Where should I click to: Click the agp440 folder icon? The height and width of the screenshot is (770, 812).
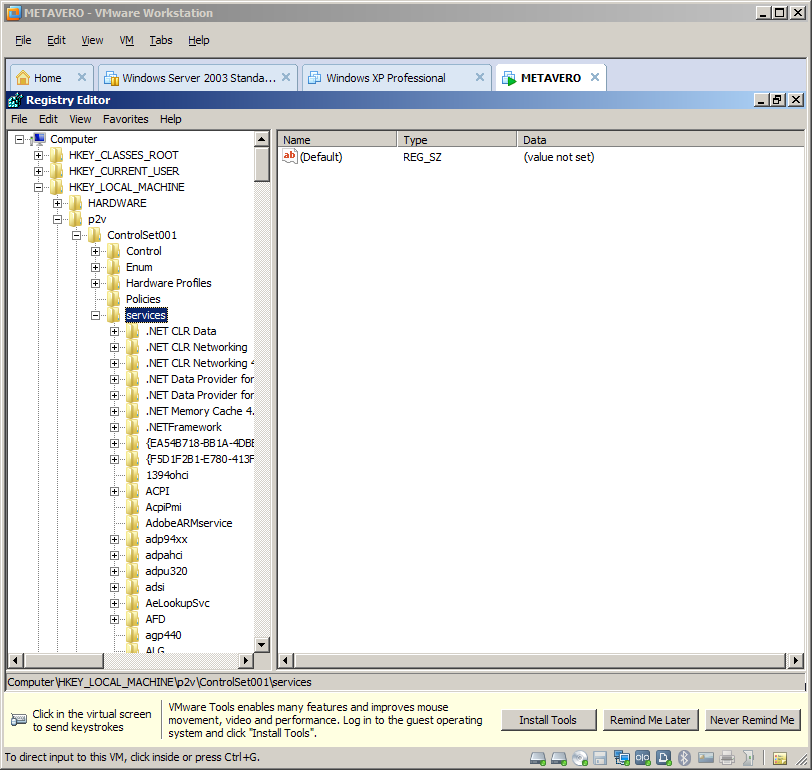[x=133, y=635]
